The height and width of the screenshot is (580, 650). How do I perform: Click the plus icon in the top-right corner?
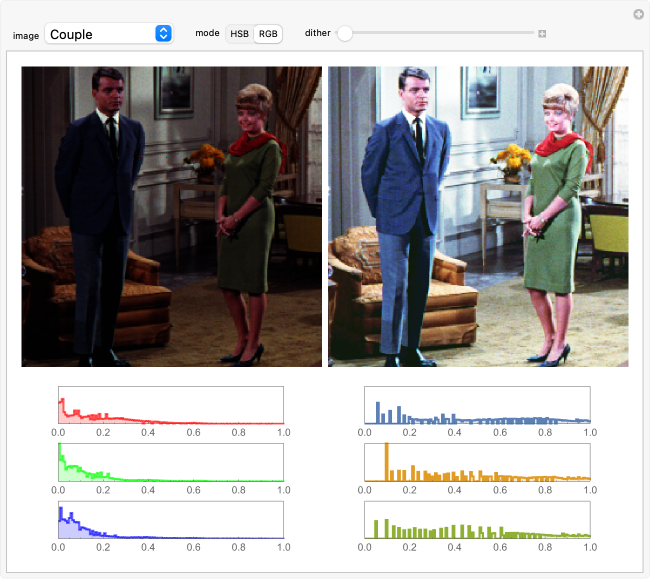tap(638, 14)
